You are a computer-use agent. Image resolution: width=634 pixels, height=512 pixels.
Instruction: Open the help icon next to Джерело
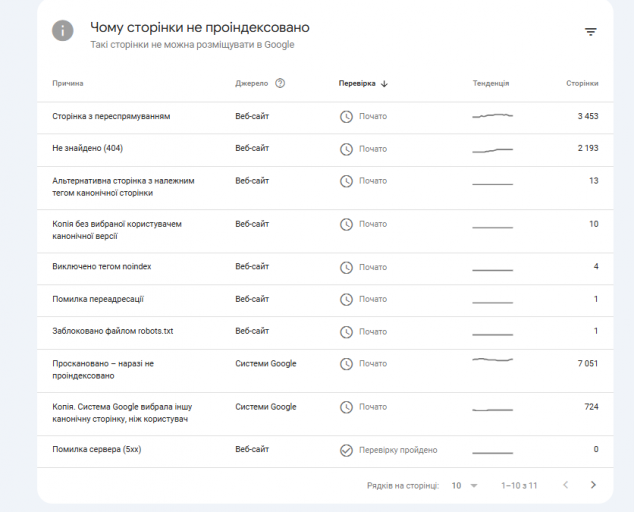click(x=280, y=83)
